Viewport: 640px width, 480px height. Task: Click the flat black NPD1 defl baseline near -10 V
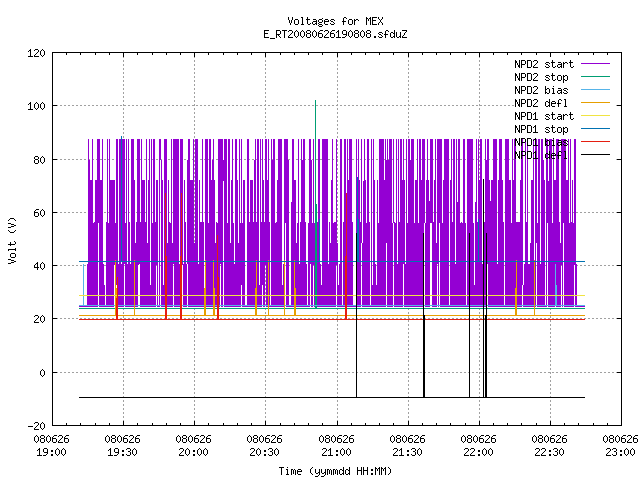(x=332, y=397)
